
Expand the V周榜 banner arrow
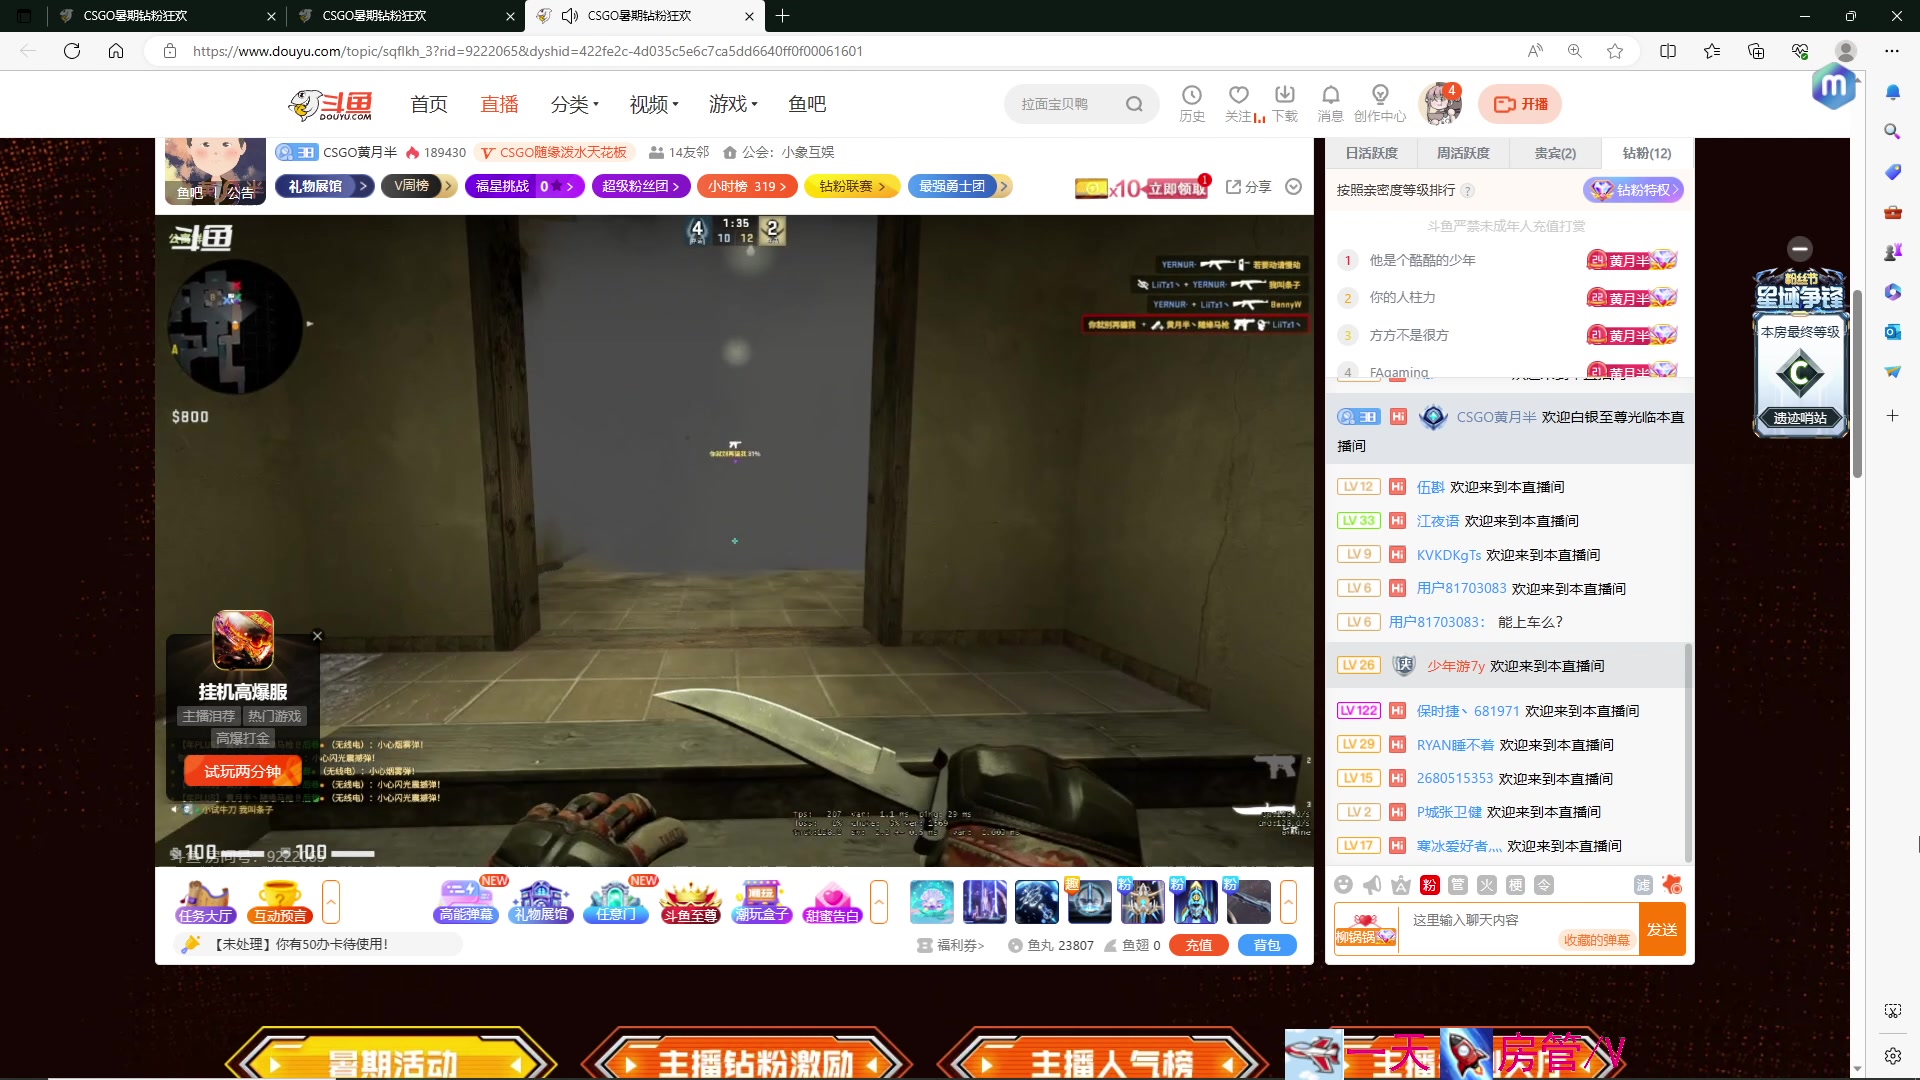pyautogui.click(x=448, y=186)
